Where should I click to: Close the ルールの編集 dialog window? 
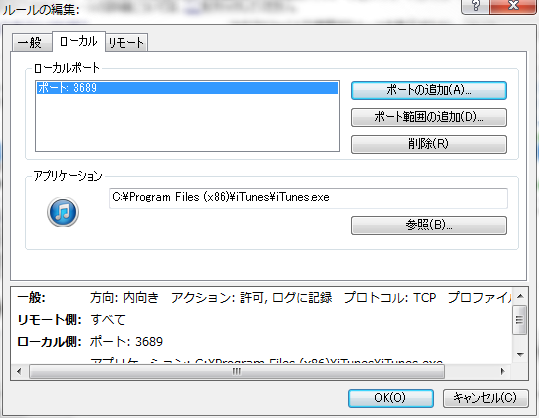pos(513,6)
